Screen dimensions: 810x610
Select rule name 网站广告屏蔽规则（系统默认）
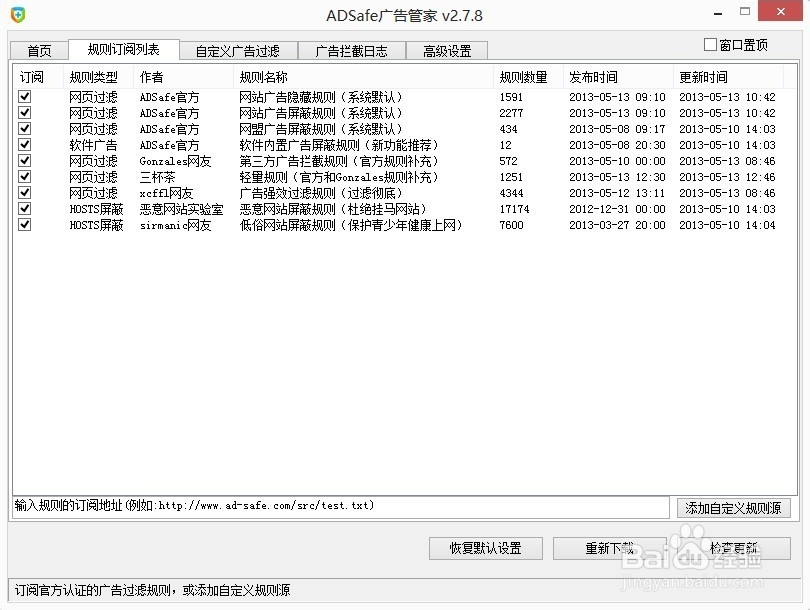[x=321, y=113]
